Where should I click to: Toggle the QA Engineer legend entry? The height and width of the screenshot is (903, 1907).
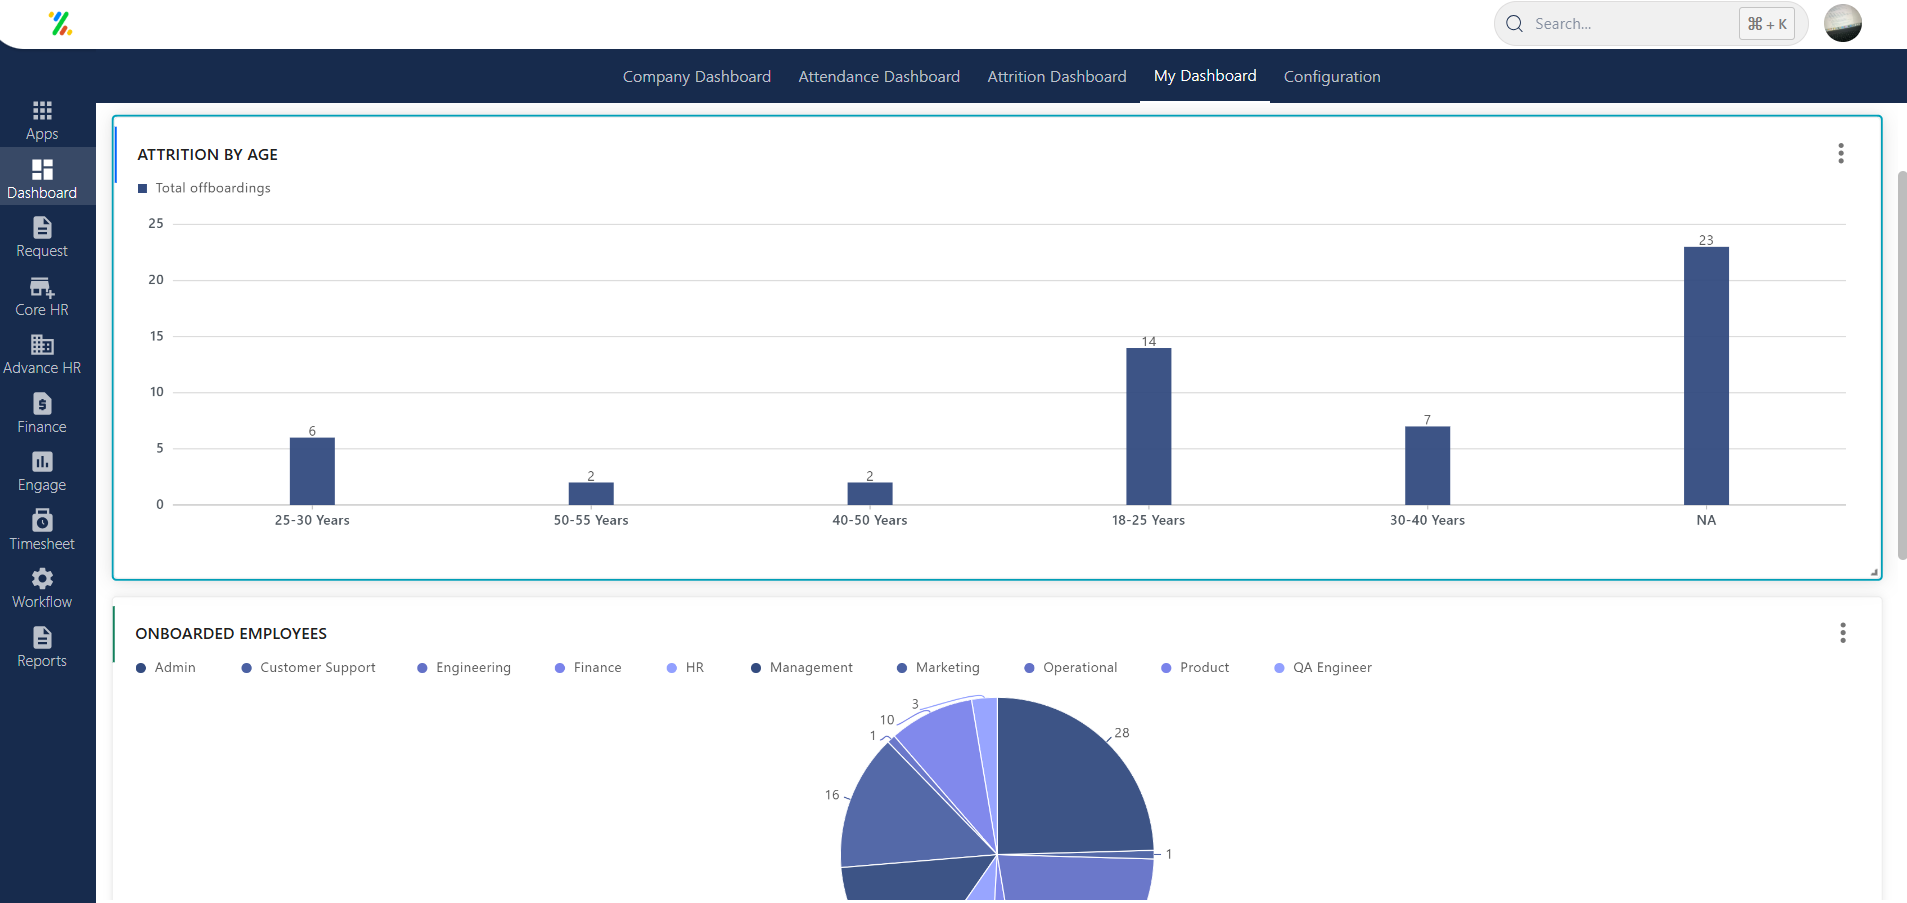[x=1323, y=668]
